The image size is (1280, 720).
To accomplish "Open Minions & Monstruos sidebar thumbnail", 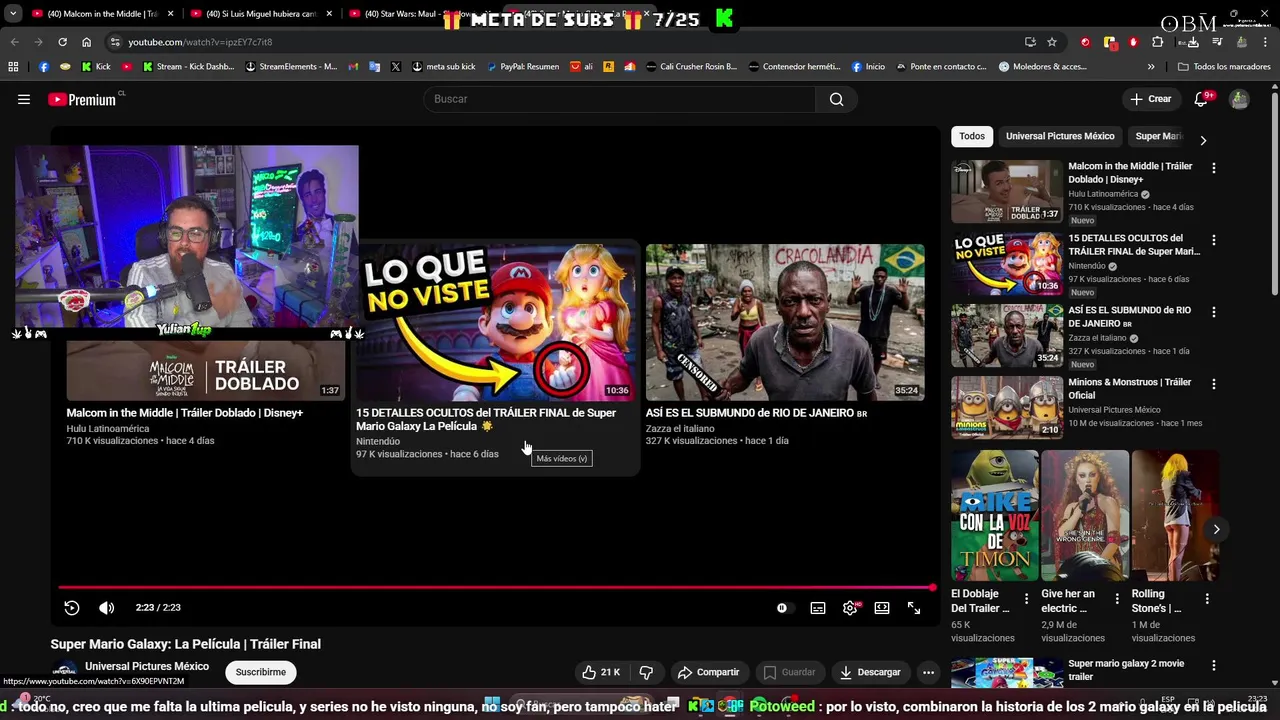I will 1007,407.
